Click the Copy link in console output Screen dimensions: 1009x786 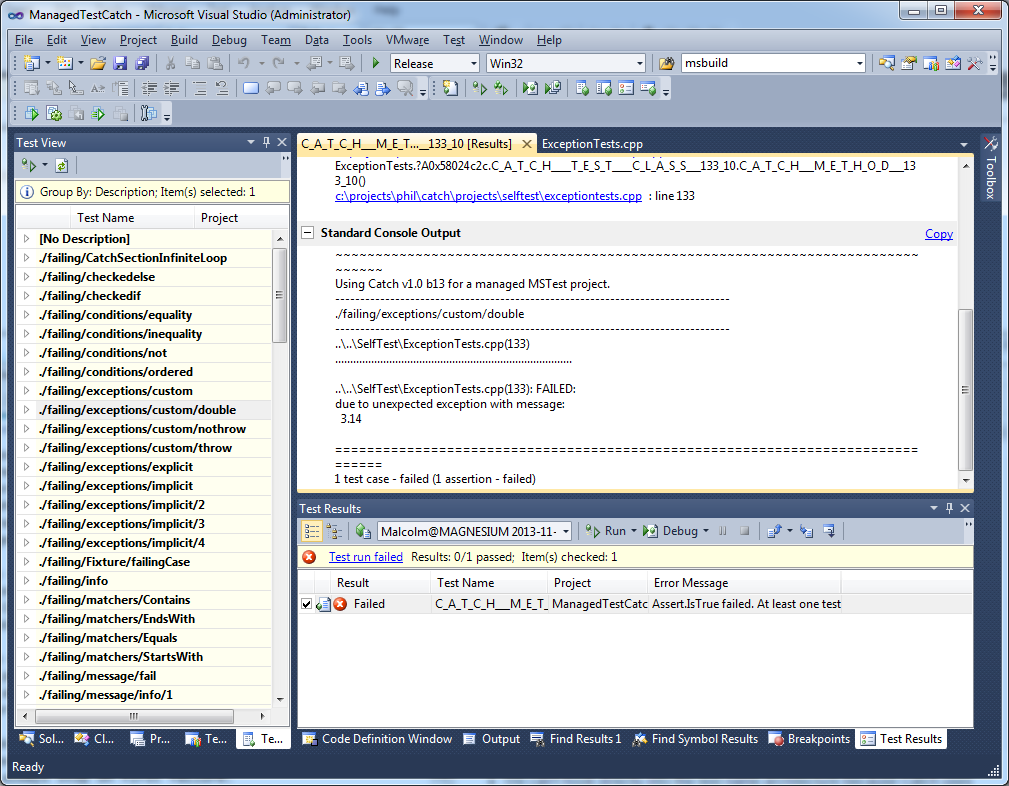938,234
